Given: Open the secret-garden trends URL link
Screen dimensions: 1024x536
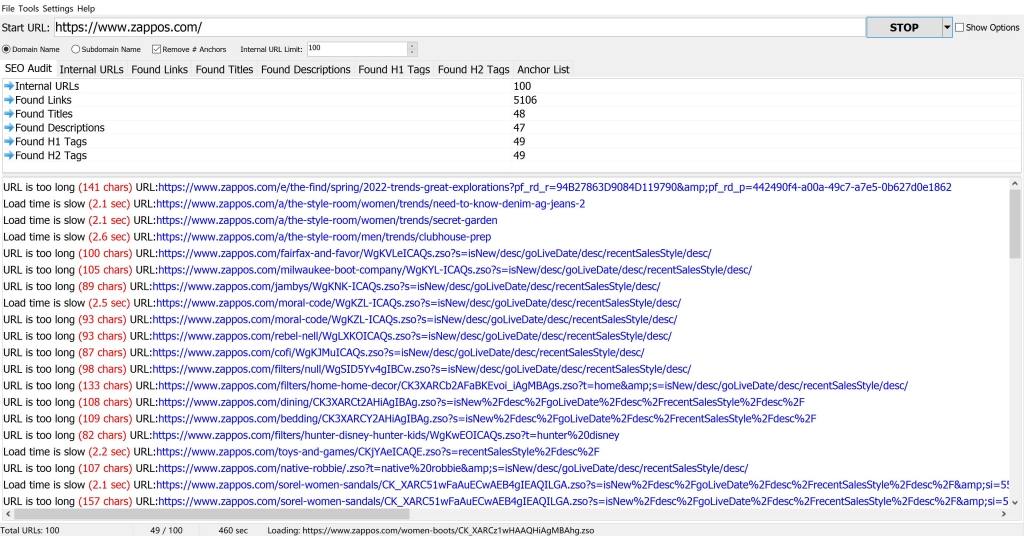Looking at the screenshot, I should pyautogui.click(x=327, y=221).
